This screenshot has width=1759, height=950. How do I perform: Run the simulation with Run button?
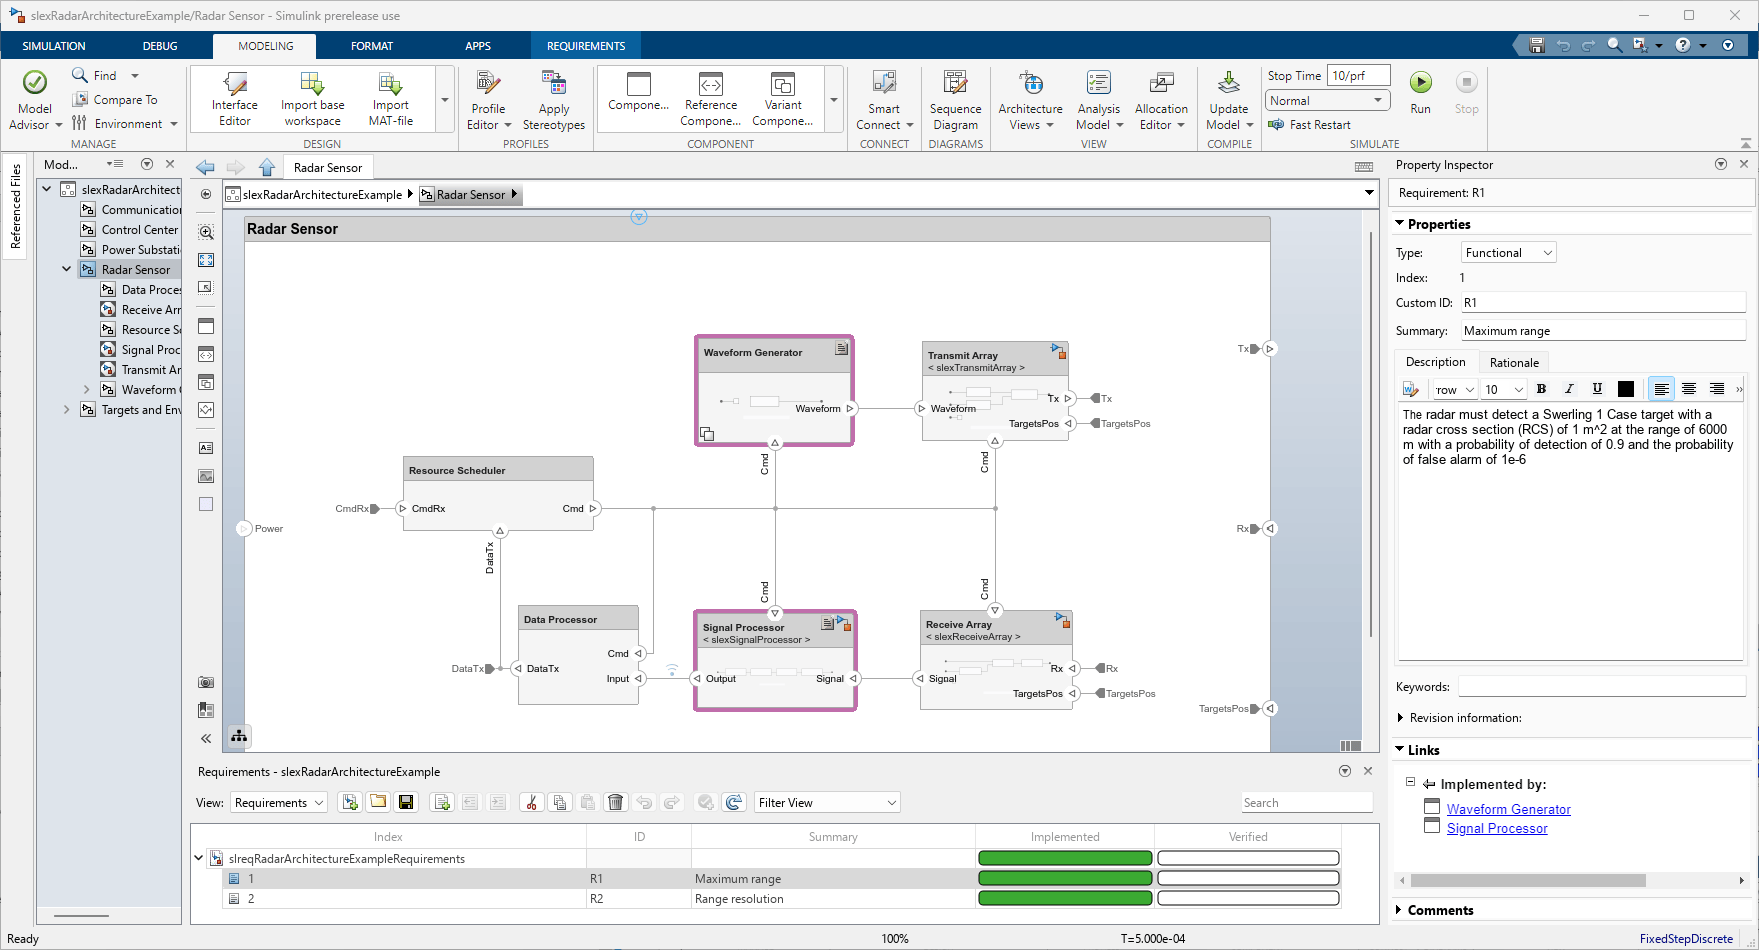1420,93
